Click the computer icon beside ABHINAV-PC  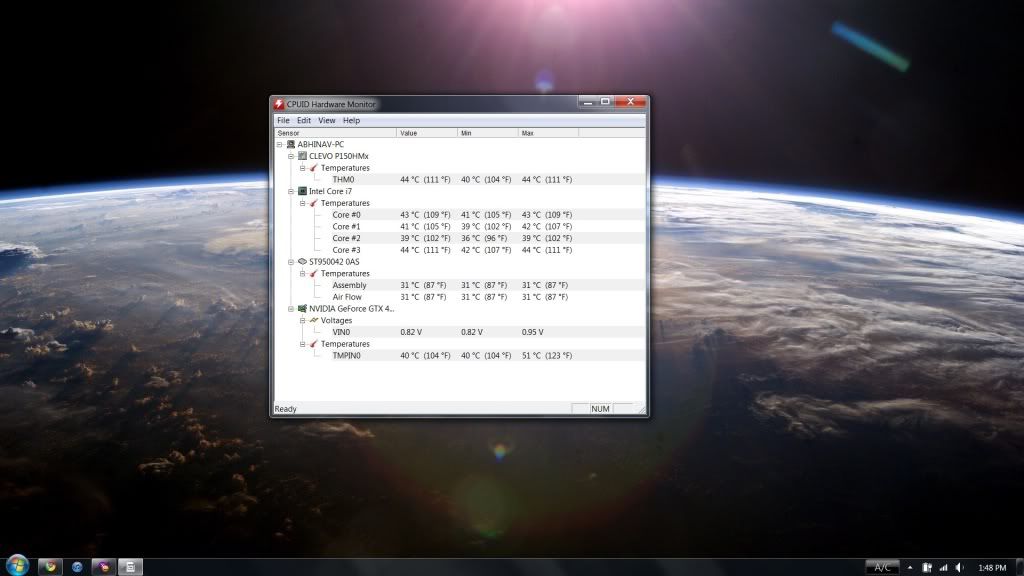tap(291, 144)
